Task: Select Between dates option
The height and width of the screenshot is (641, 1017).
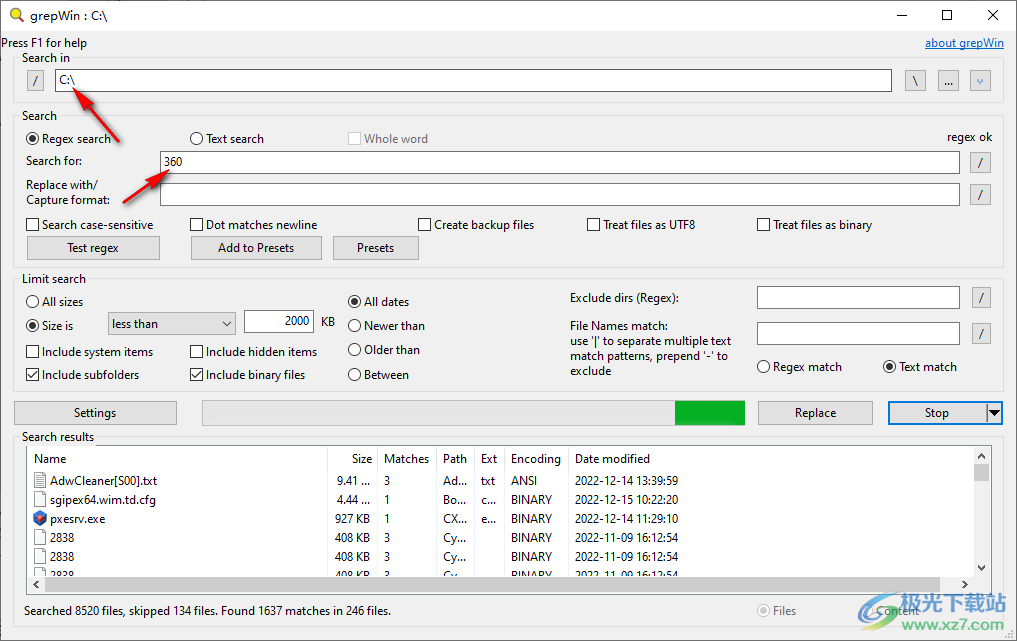Action: click(378, 375)
